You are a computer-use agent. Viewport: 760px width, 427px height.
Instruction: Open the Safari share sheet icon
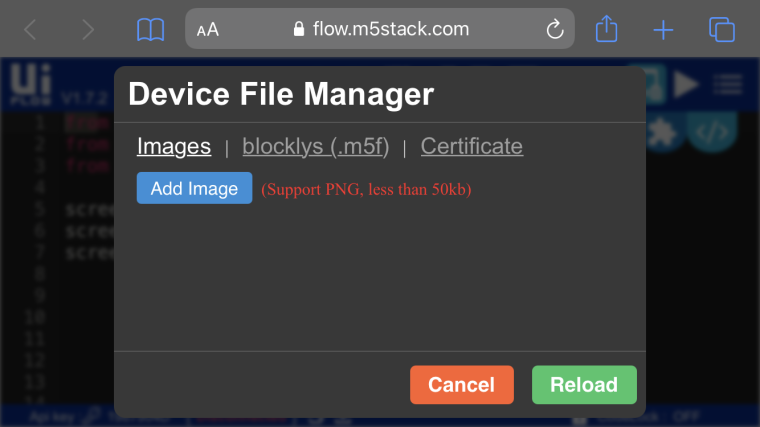click(x=606, y=29)
